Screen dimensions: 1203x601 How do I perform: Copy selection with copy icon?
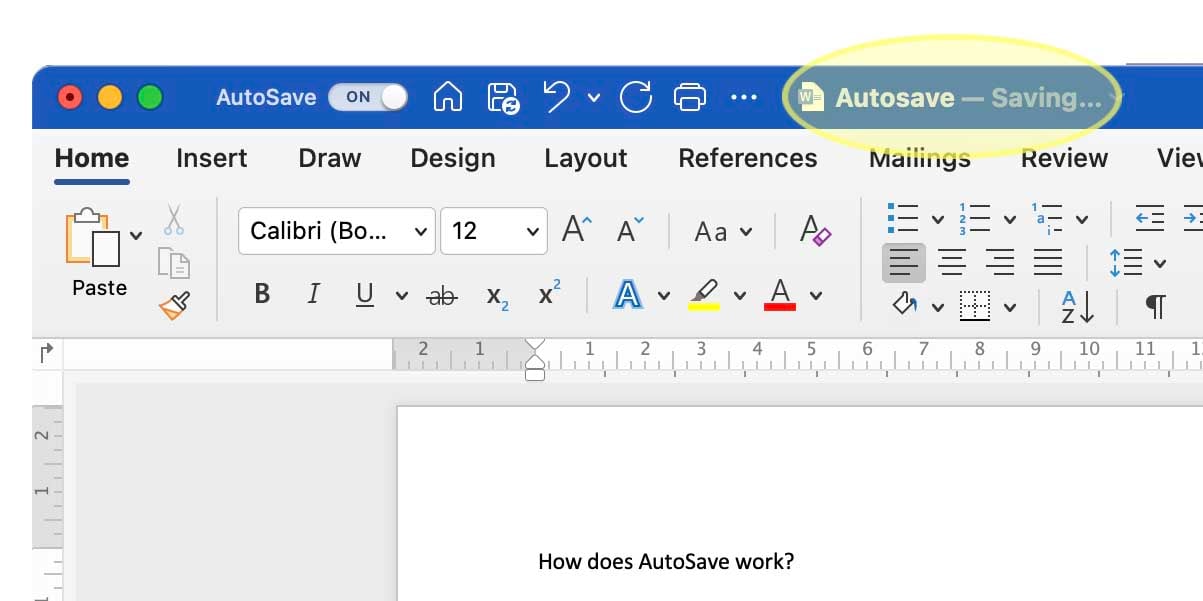pos(174,263)
